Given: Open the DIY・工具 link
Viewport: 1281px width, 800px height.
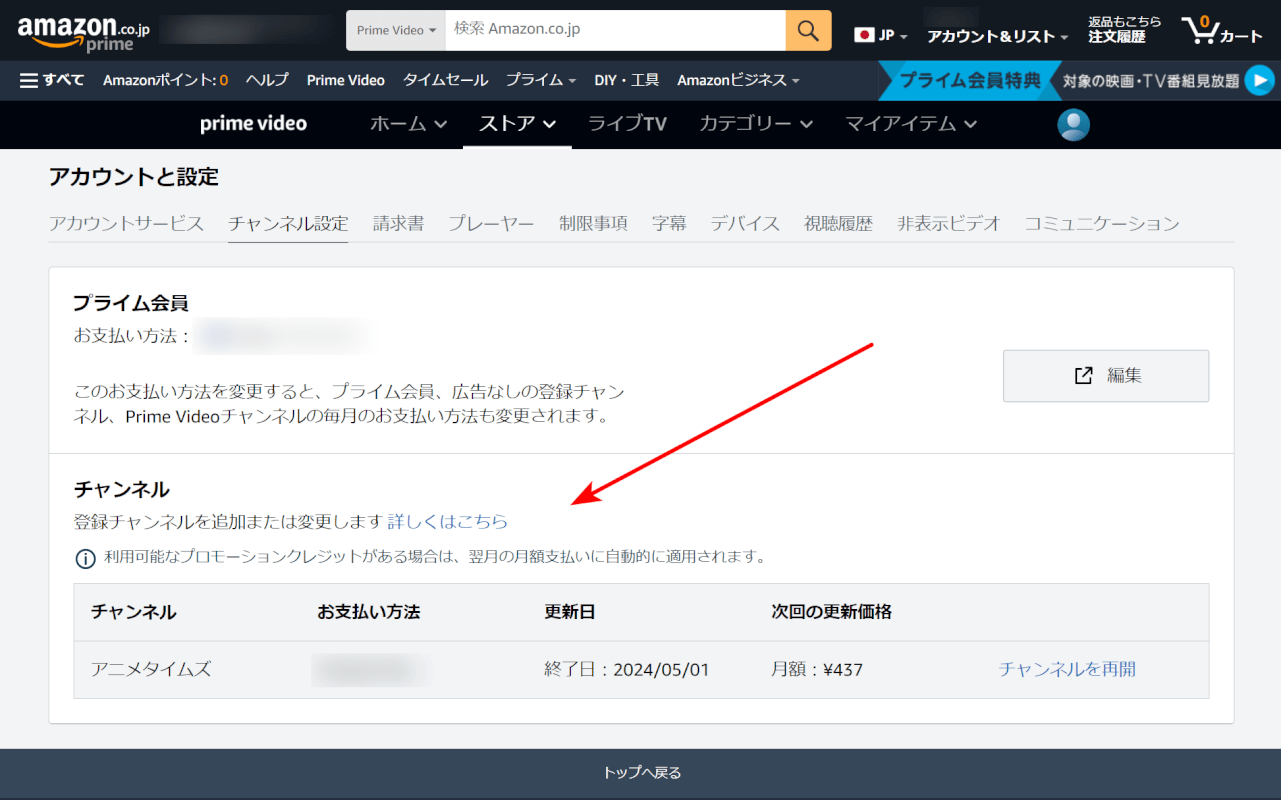Looking at the screenshot, I should click(626, 80).
